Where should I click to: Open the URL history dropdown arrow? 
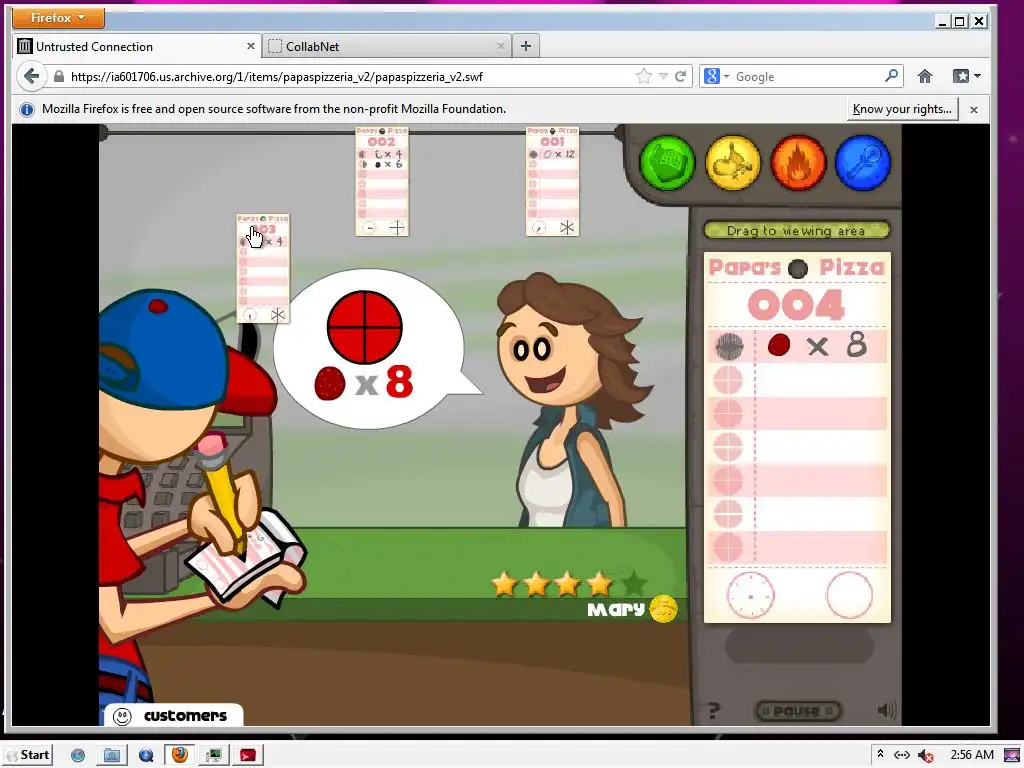(663, 76)
